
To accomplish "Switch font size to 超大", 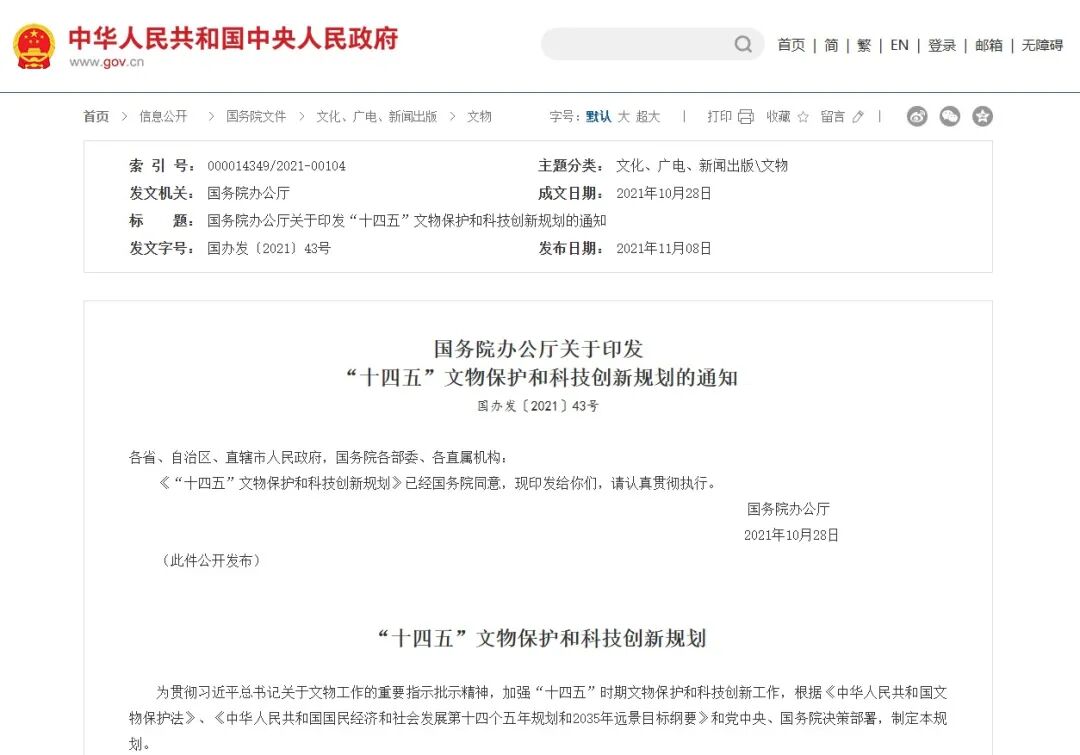I will point(651,116).
